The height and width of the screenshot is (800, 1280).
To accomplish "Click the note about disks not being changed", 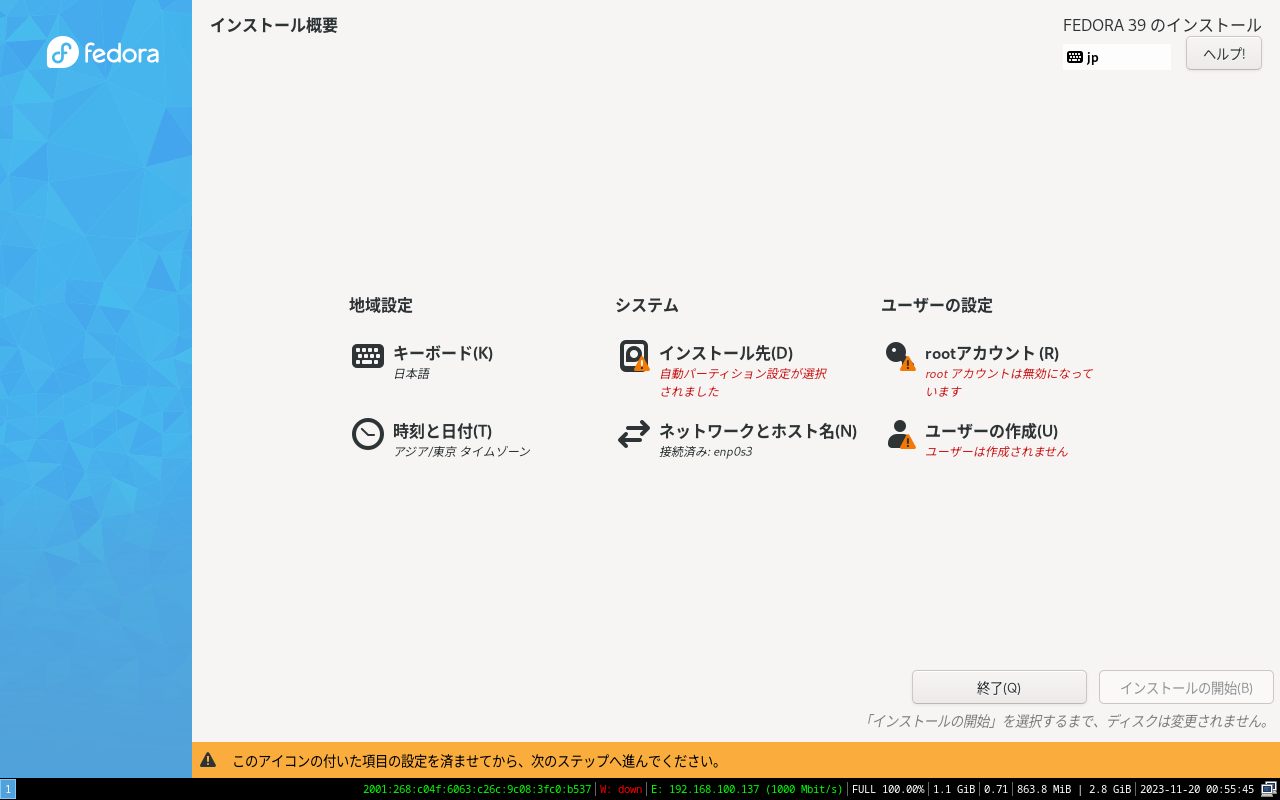I will point(1067,721).
